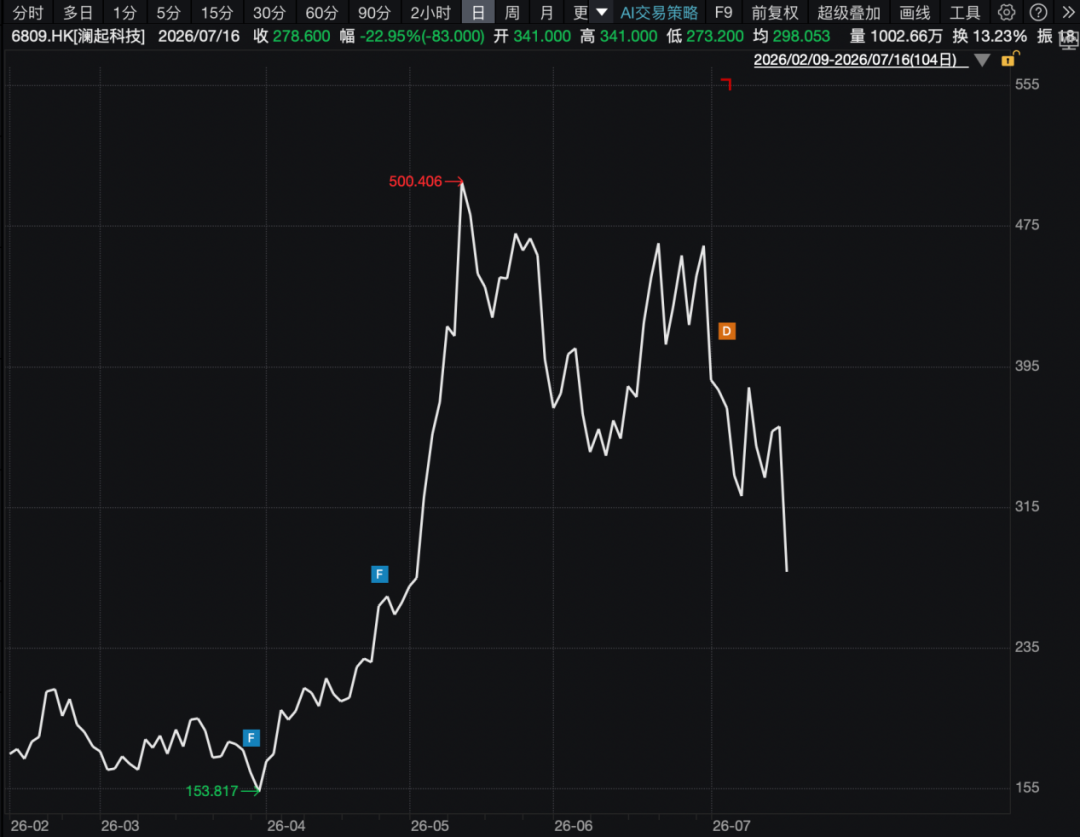Click average price 298.053
Screen dimensions: 1080x837
801,36
